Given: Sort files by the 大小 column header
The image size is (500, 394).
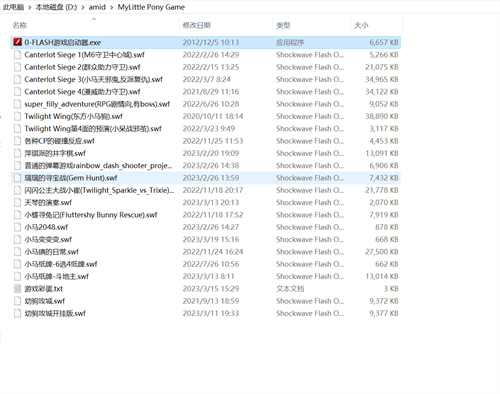Looking at the screenshot, I should tap(361, 25).
